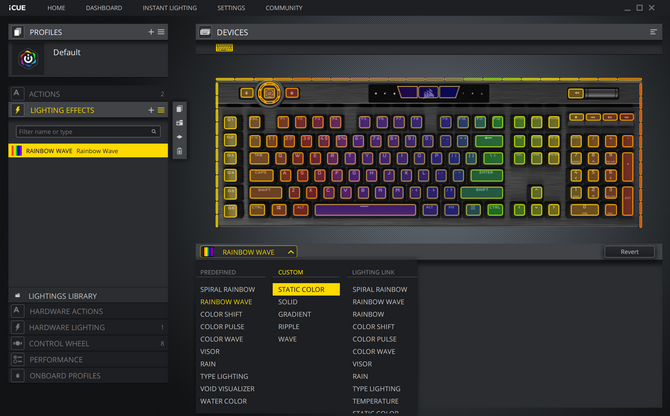Click the Revert button
The height and width of the screenshot is (416, 670).
pyautogui.click(x=629, y=252)
